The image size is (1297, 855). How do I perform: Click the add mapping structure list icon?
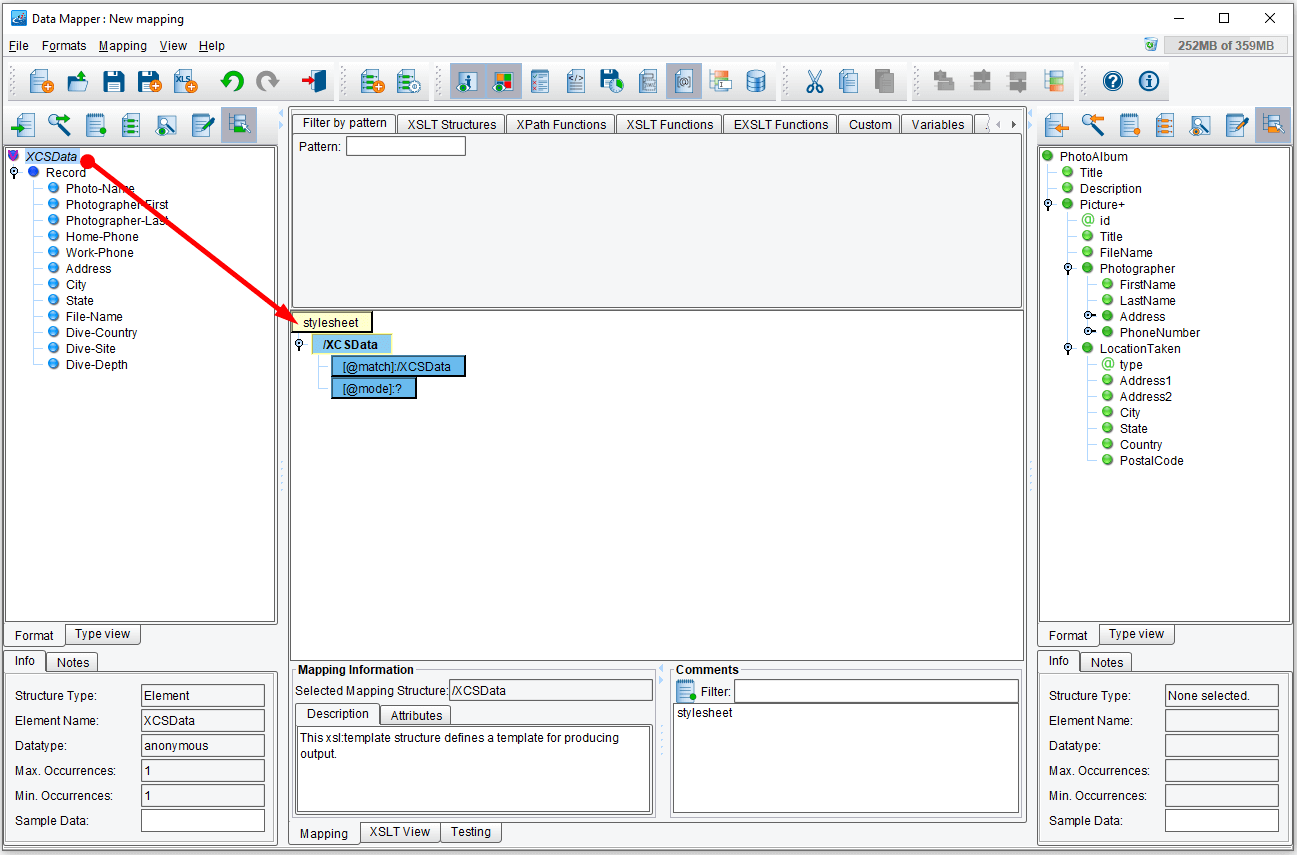coord(372,81)
